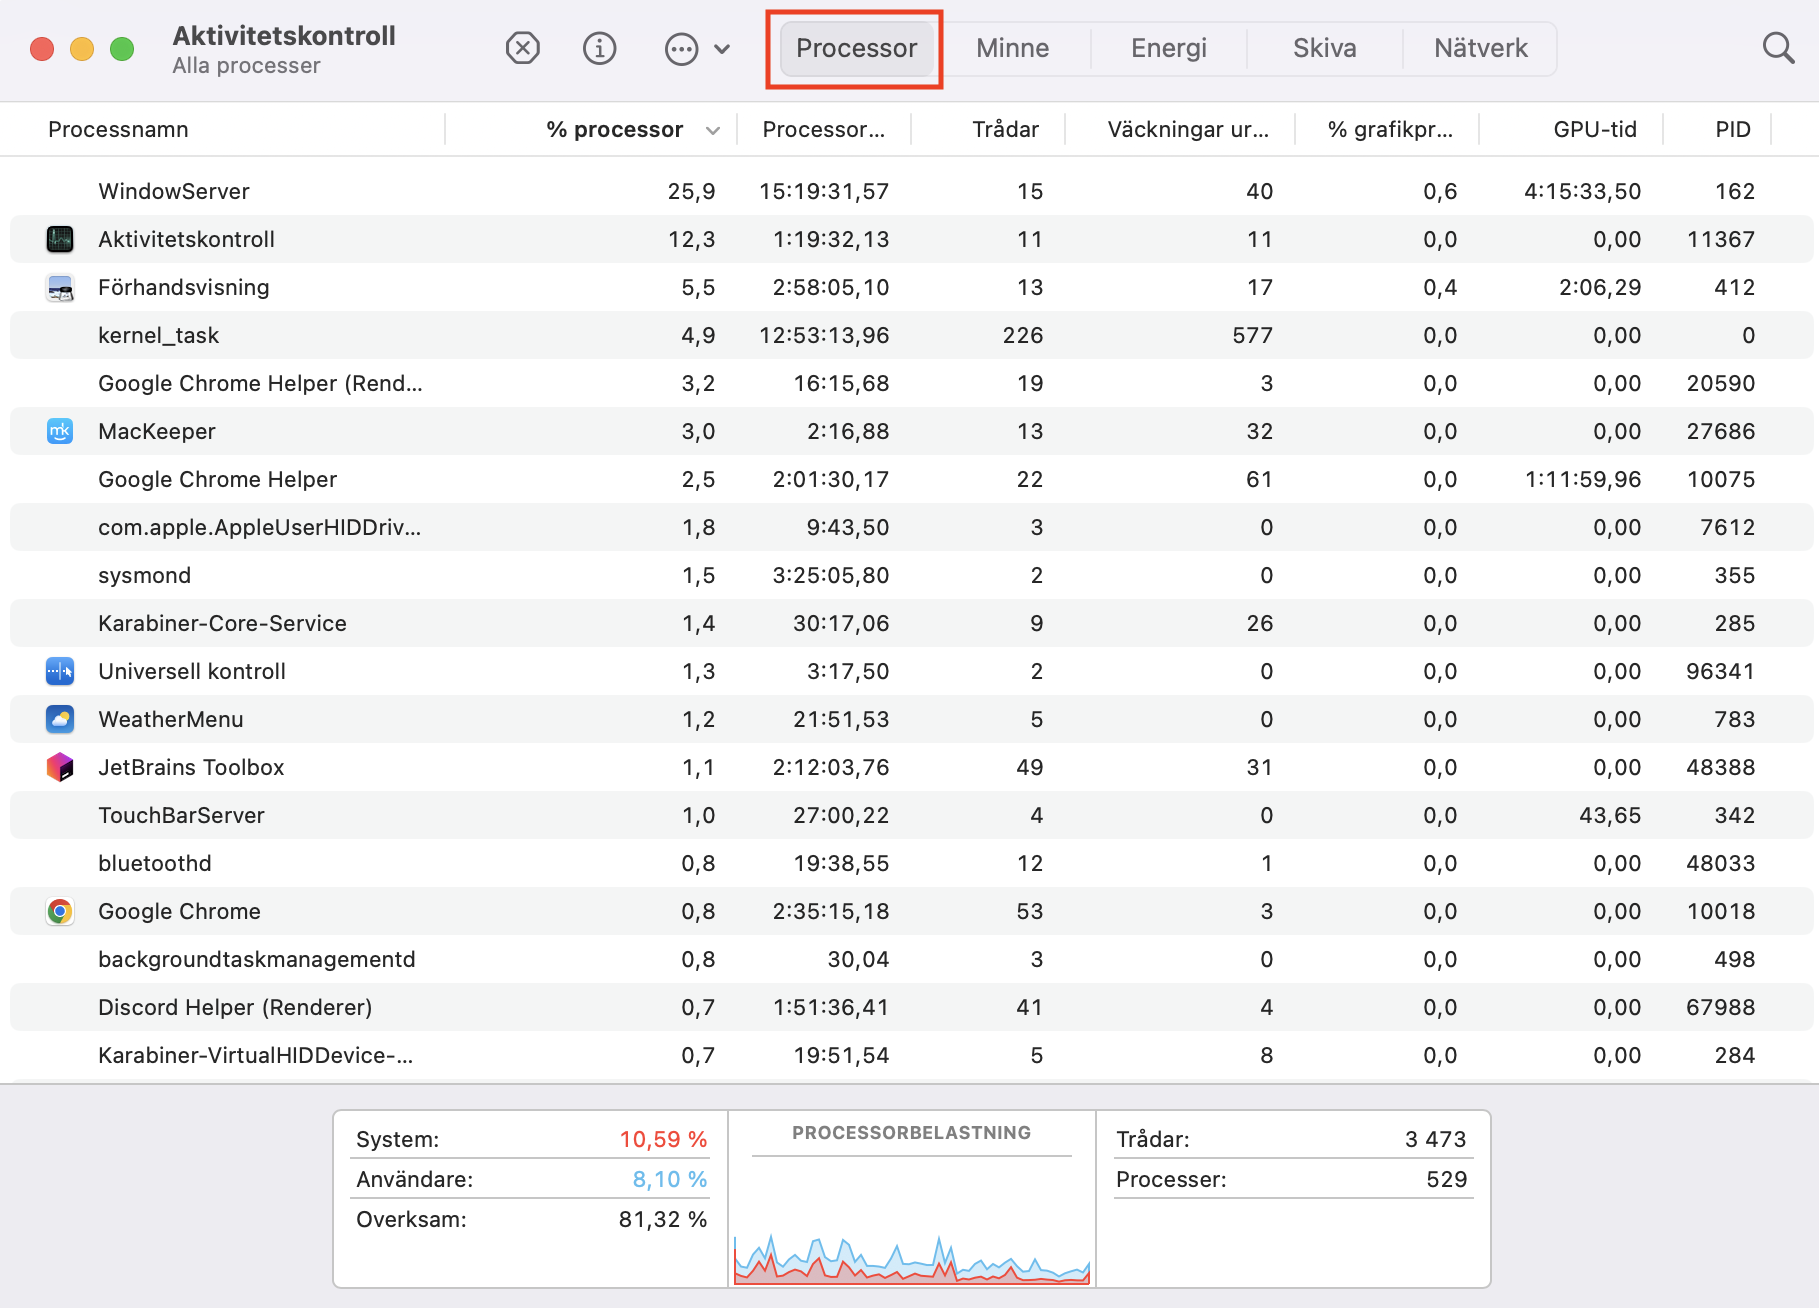1819x1308 pixels.
Task: Select the WindowServer process row
Action: point(911,191)
